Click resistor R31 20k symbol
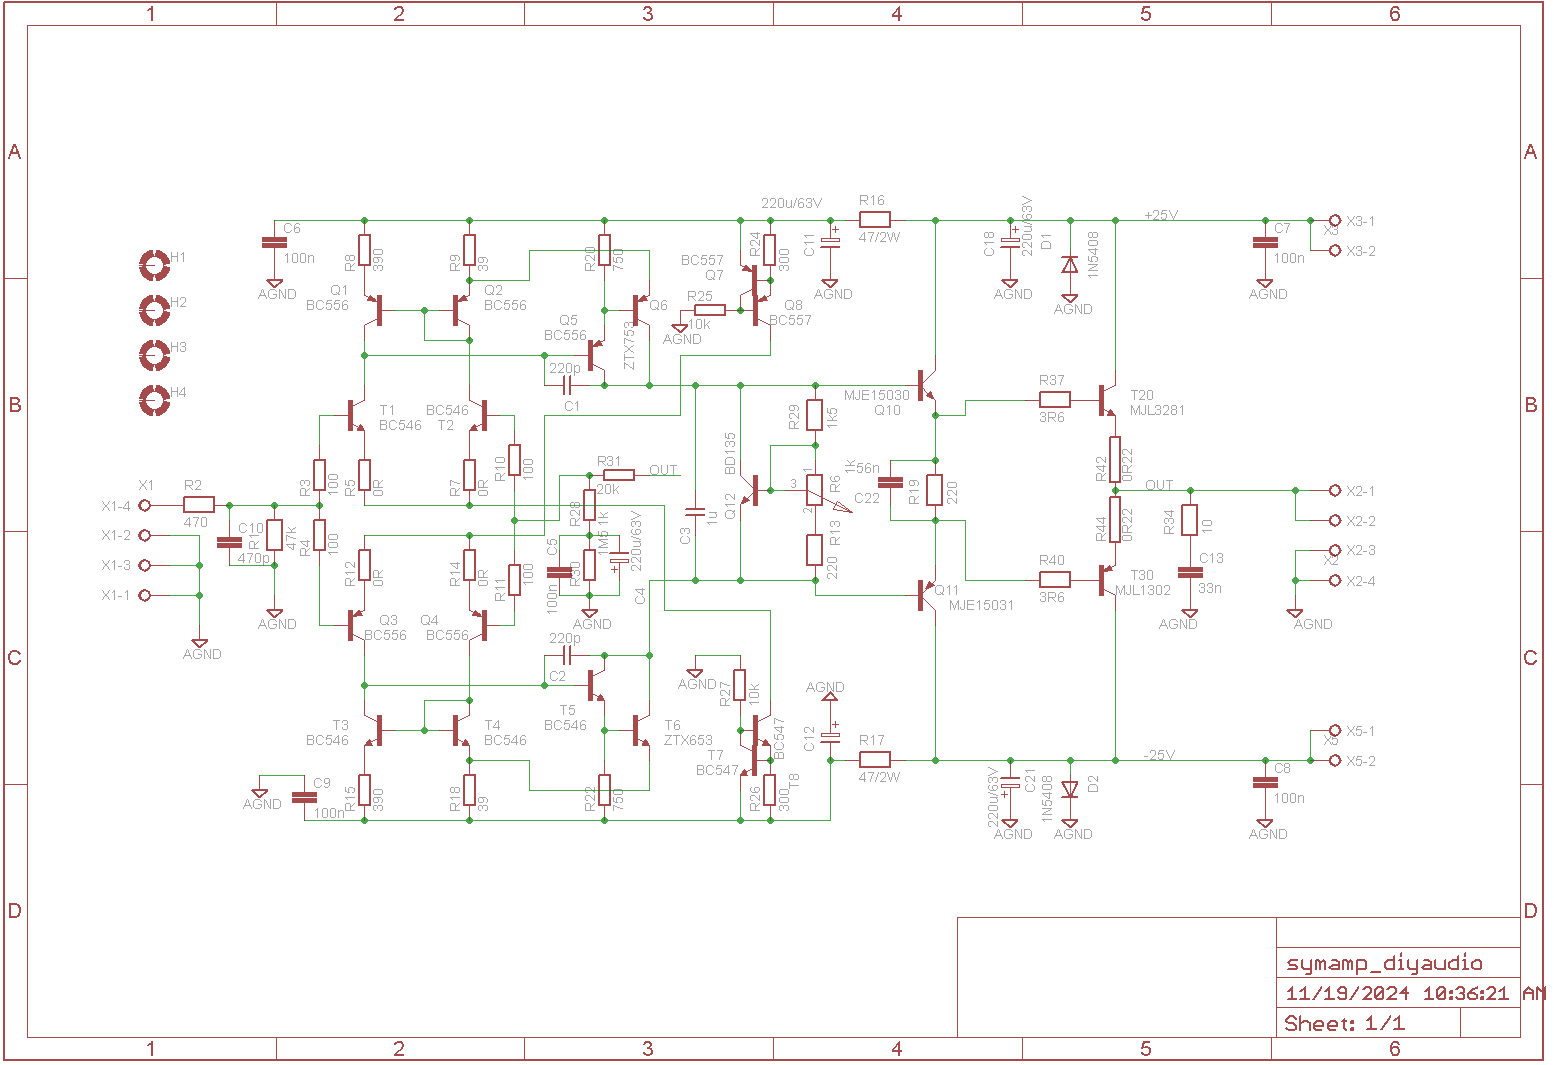This screenshot has width=1554, height=1065. coord(619,474)
